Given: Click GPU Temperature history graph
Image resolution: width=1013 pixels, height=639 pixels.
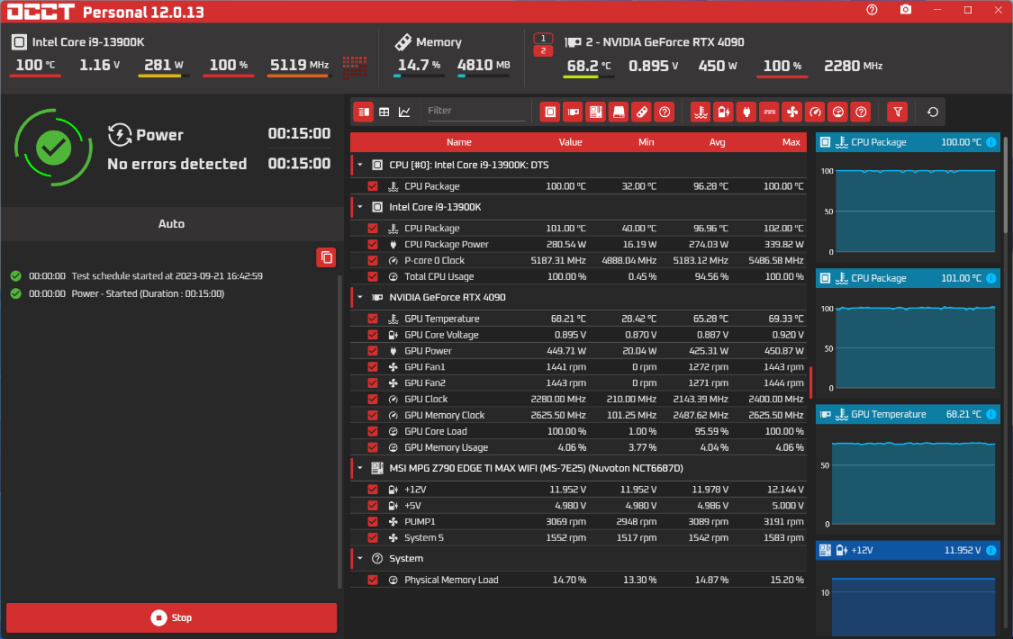Looking at the screenshot, I should coord(914,481).
